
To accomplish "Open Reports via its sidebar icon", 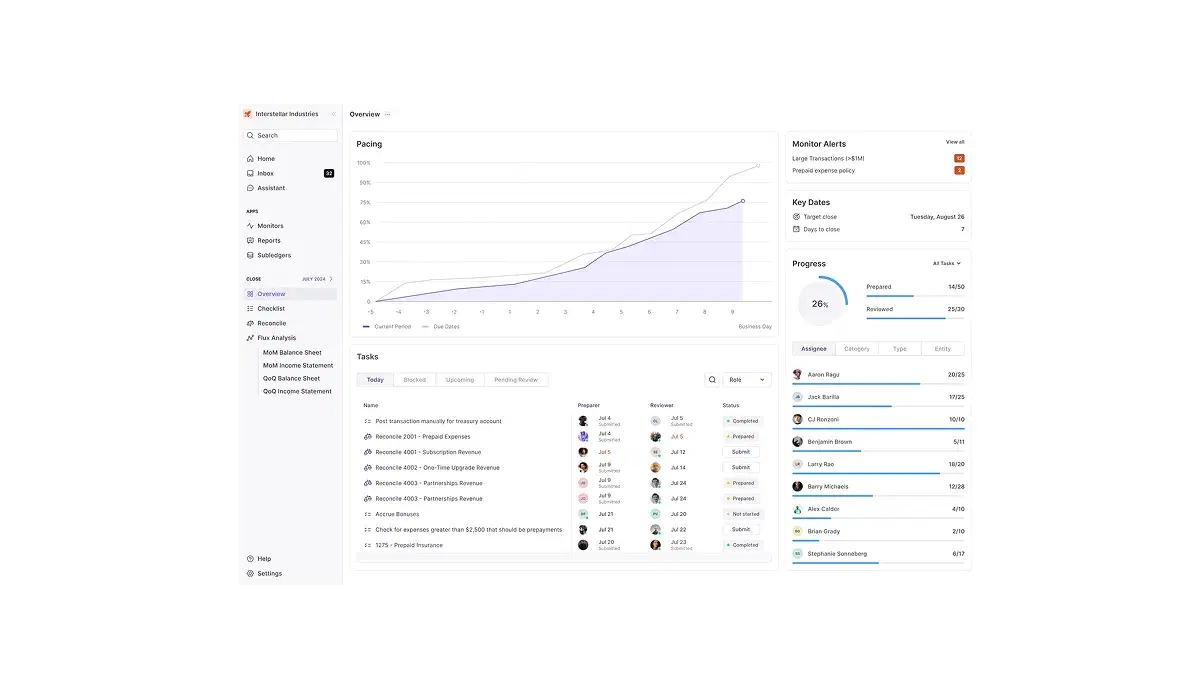I will click(x=250, y=241).
